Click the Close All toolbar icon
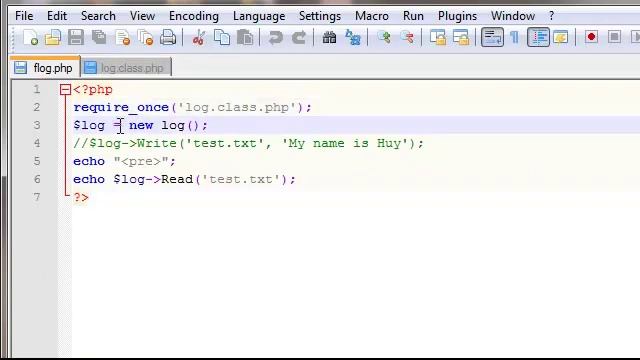640x360 pixels. pos(145,38)
